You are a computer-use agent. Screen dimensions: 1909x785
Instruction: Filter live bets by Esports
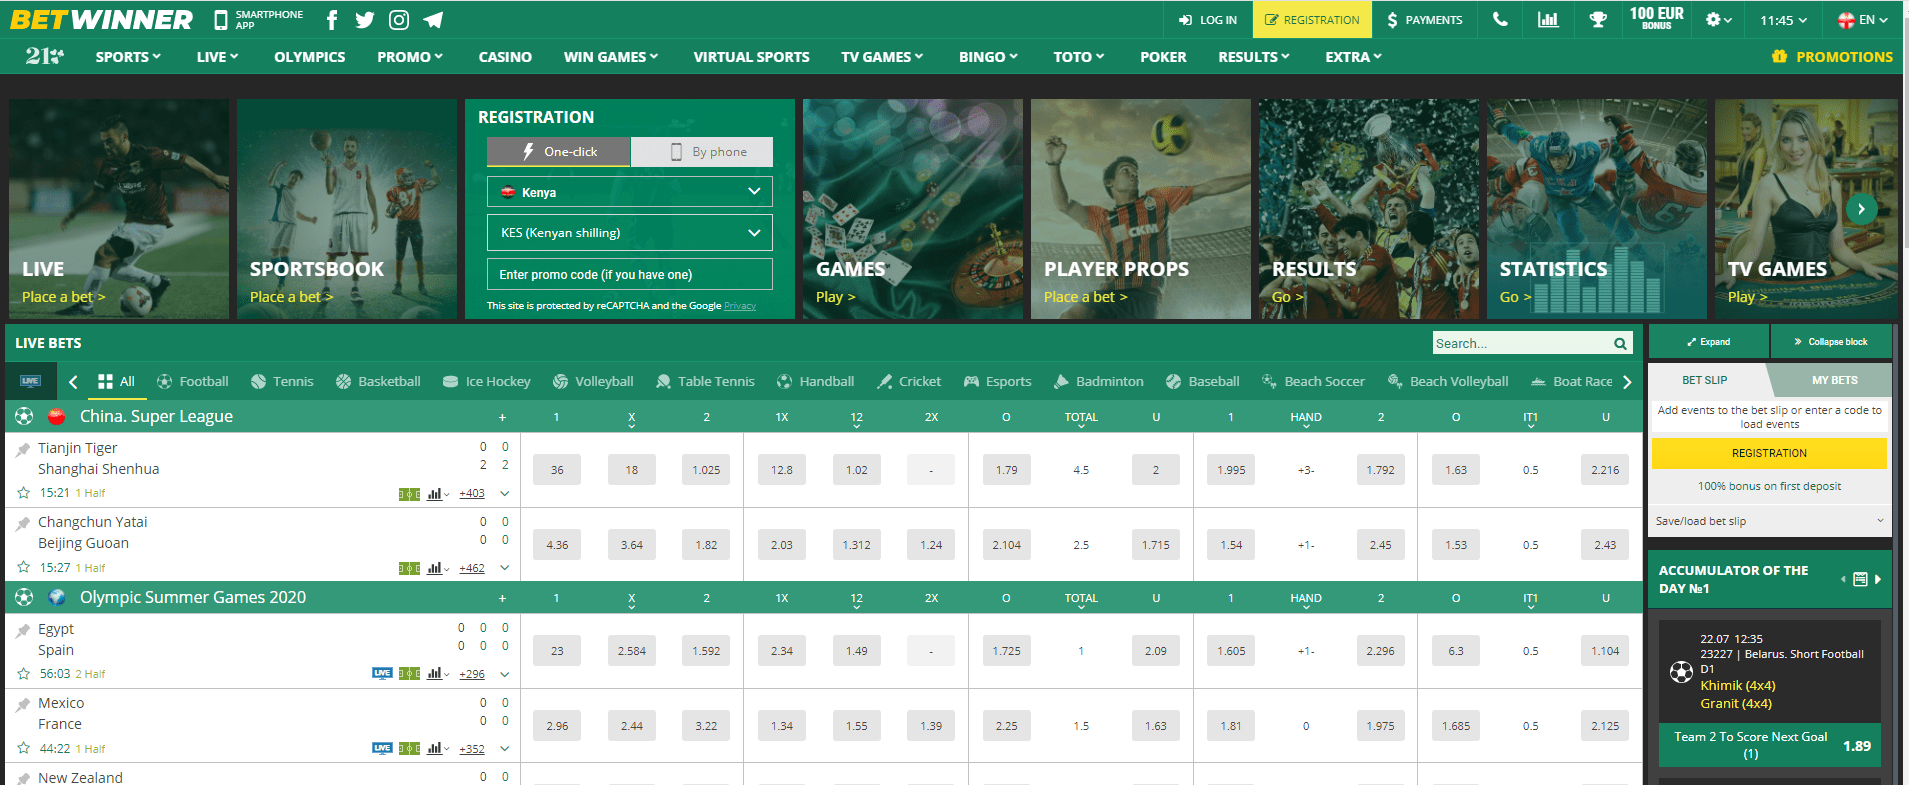[997, 381]
